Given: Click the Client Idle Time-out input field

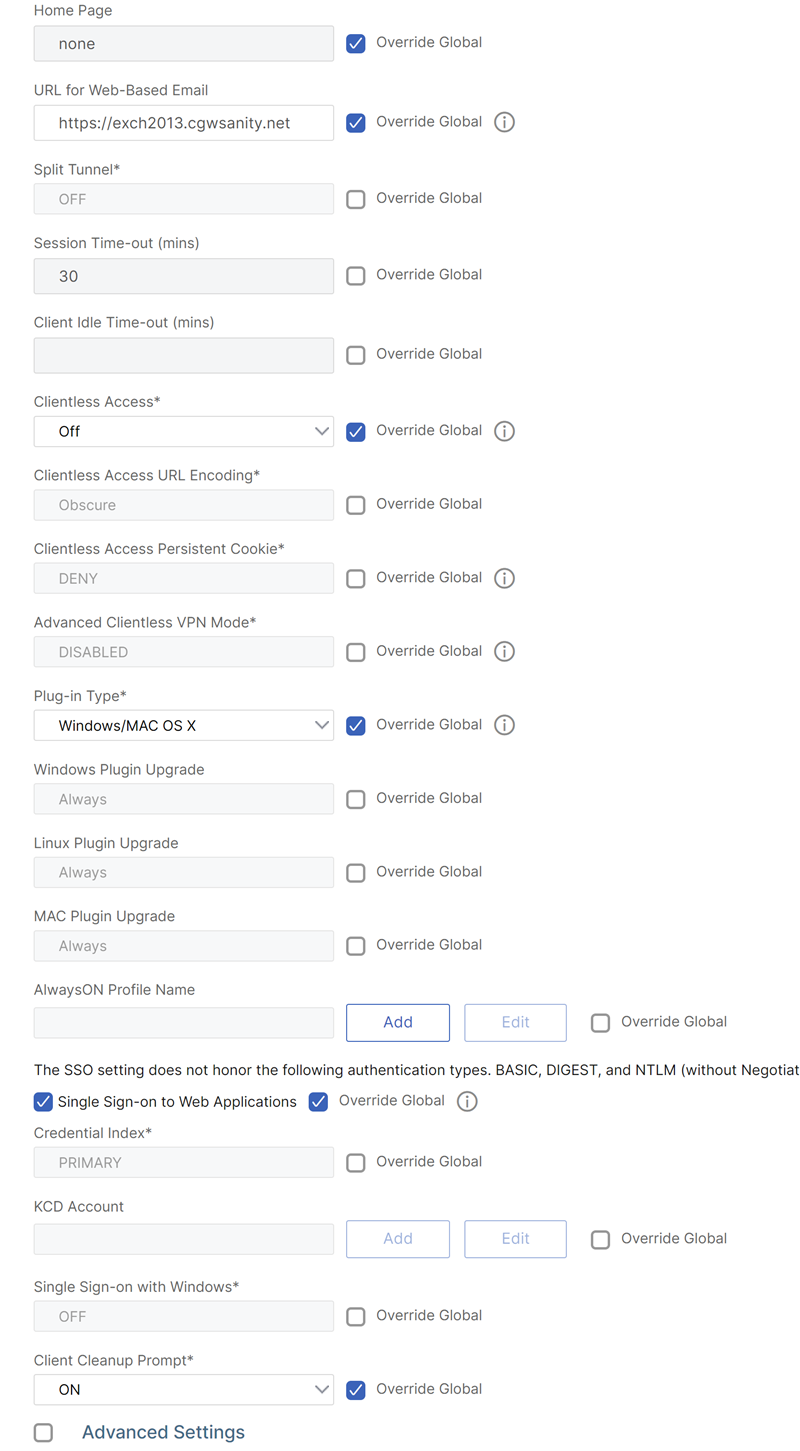Looking at the screenshot, I should [x=184, y=355].
